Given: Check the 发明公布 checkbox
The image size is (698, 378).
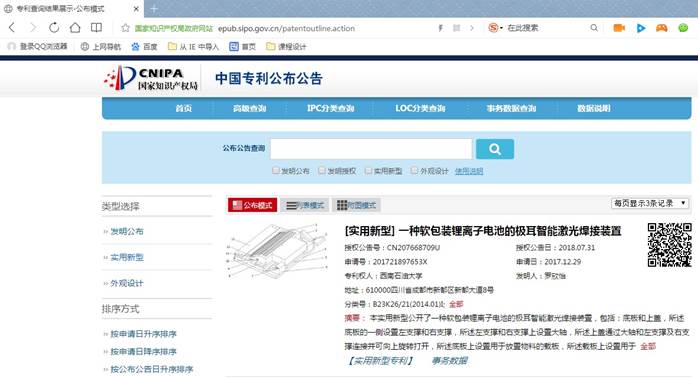Looking at the screenshot, I should point(276,171).
